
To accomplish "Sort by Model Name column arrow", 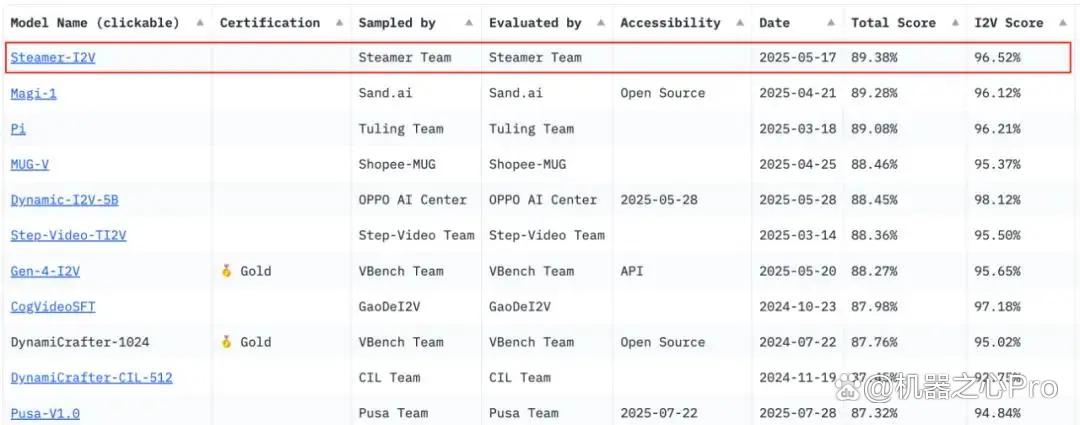I will coord(200,23).
